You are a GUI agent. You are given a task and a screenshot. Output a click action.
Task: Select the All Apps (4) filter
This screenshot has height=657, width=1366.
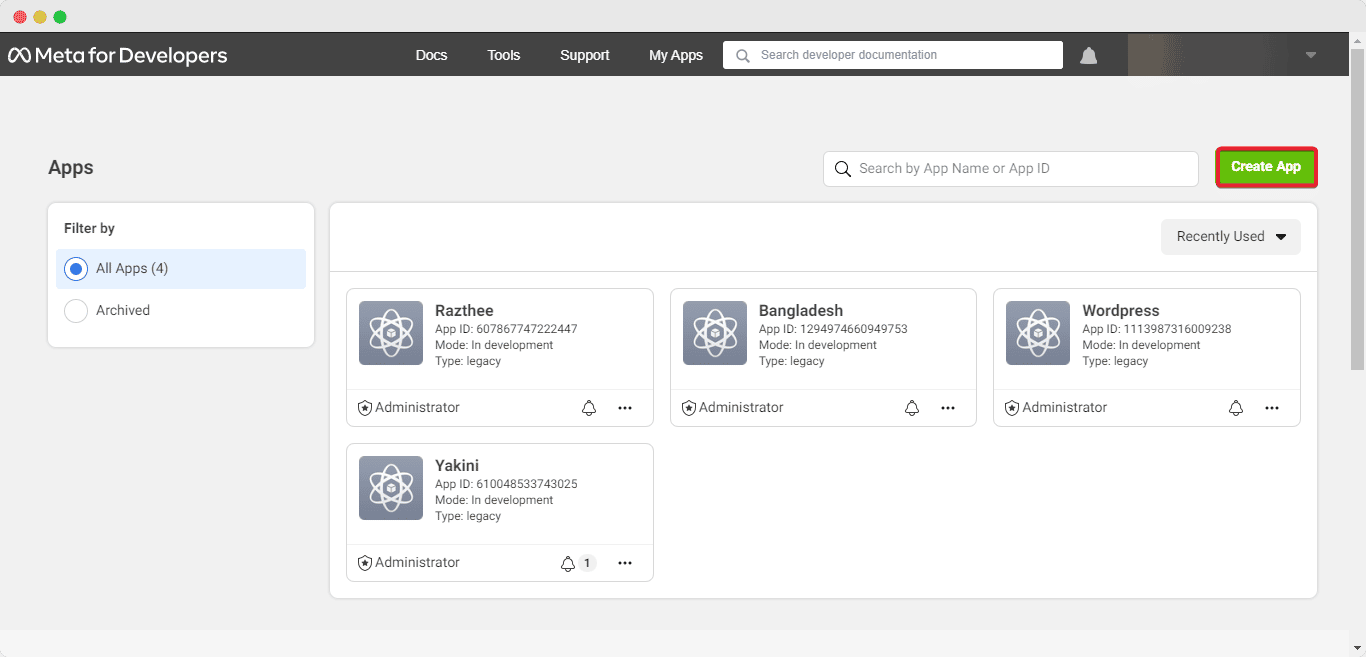pyautogui.click(x=181, y=269)
